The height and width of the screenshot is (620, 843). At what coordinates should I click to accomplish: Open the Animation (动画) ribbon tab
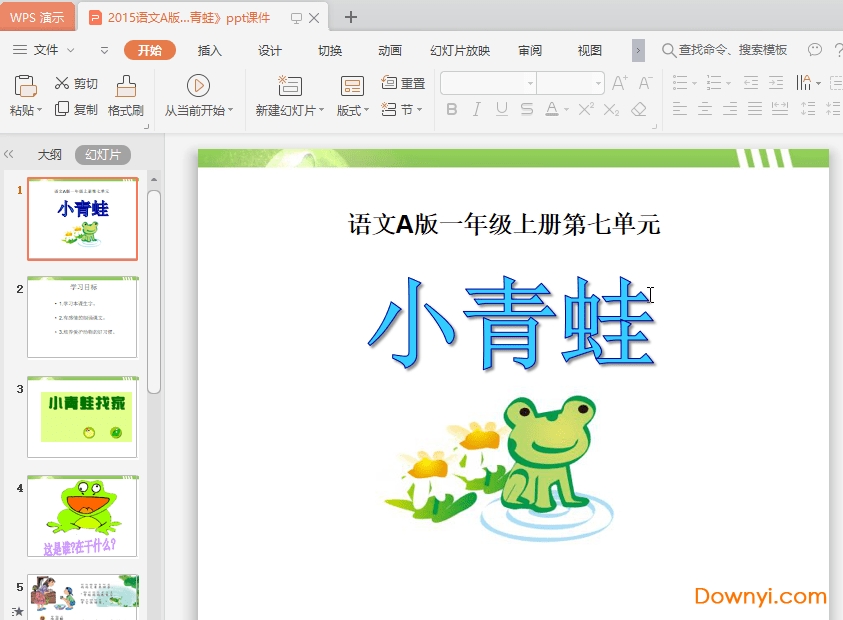point(390,51)
